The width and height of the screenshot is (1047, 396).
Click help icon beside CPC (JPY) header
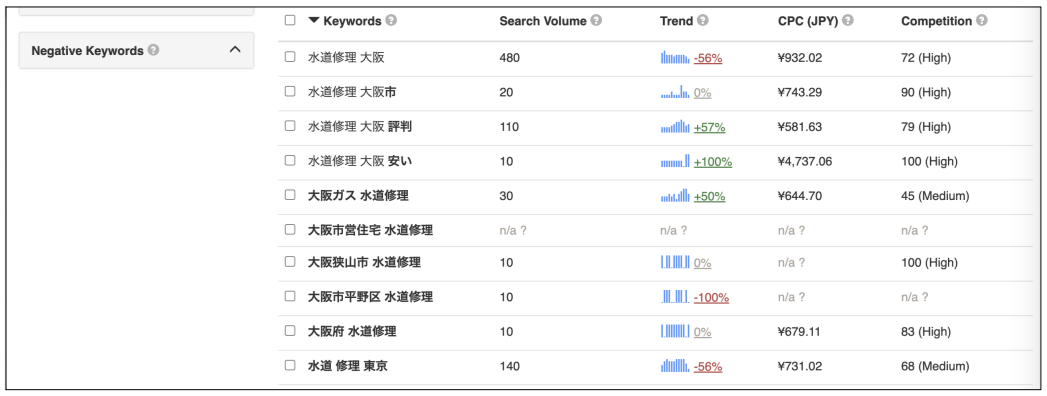(848, 21)
